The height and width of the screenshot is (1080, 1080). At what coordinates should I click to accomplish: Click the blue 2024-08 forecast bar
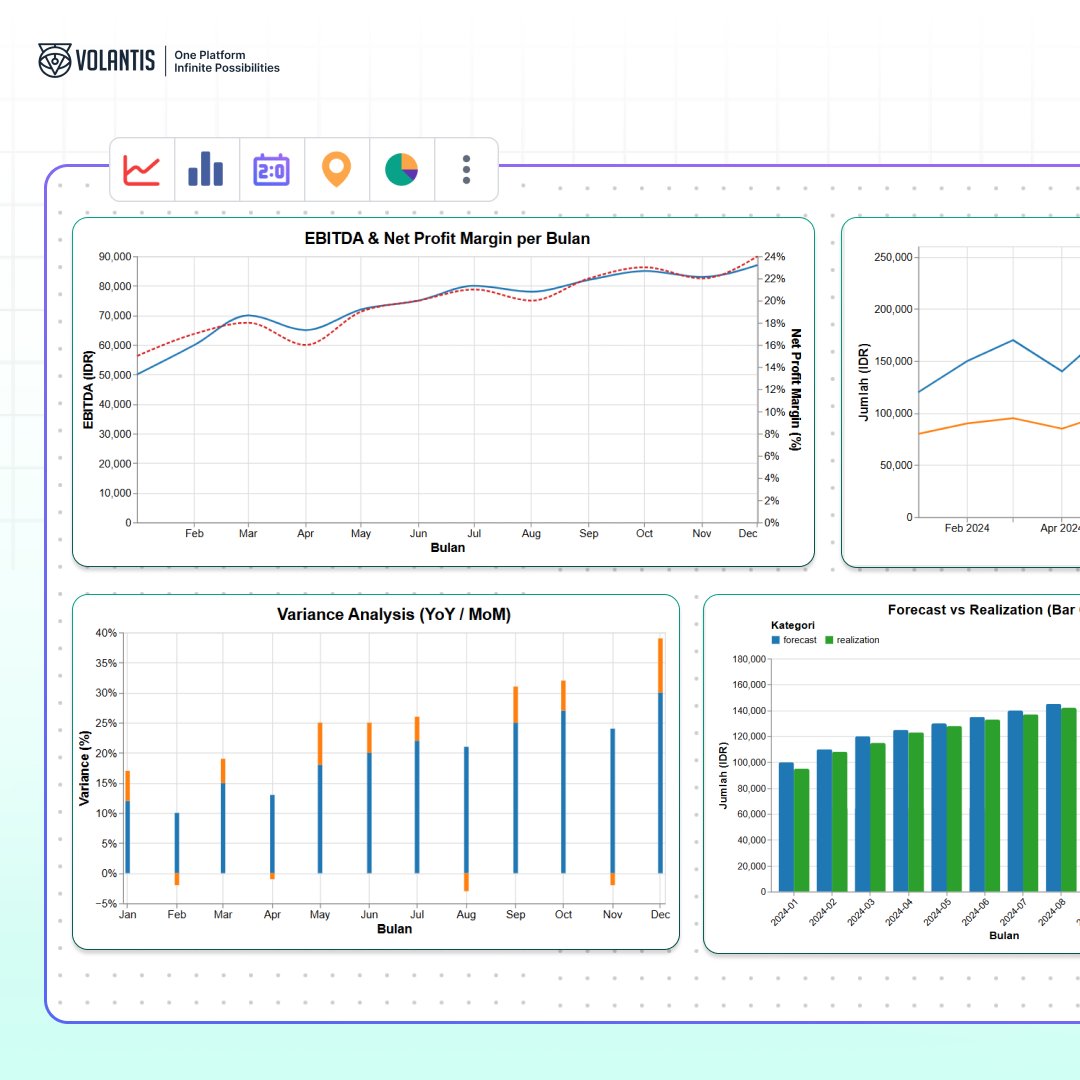(1053, 798)
